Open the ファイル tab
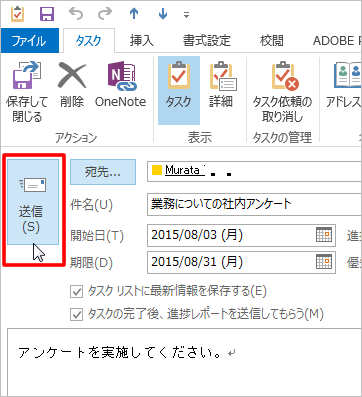Screen dimensions: 362x397 click(x=29, y=41)
